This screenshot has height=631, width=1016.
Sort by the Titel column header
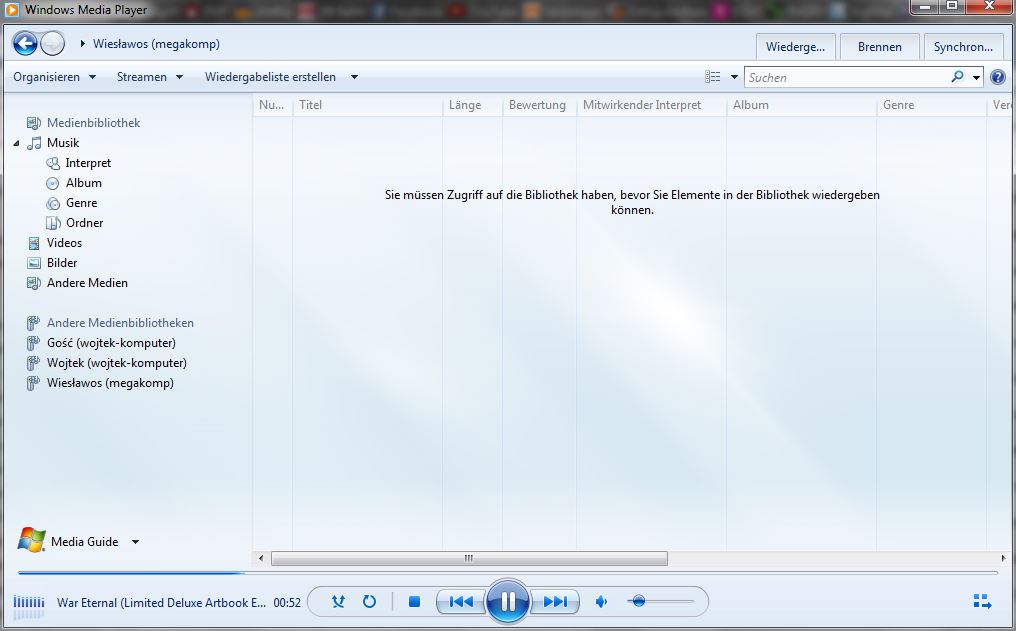tap(367, 105)
